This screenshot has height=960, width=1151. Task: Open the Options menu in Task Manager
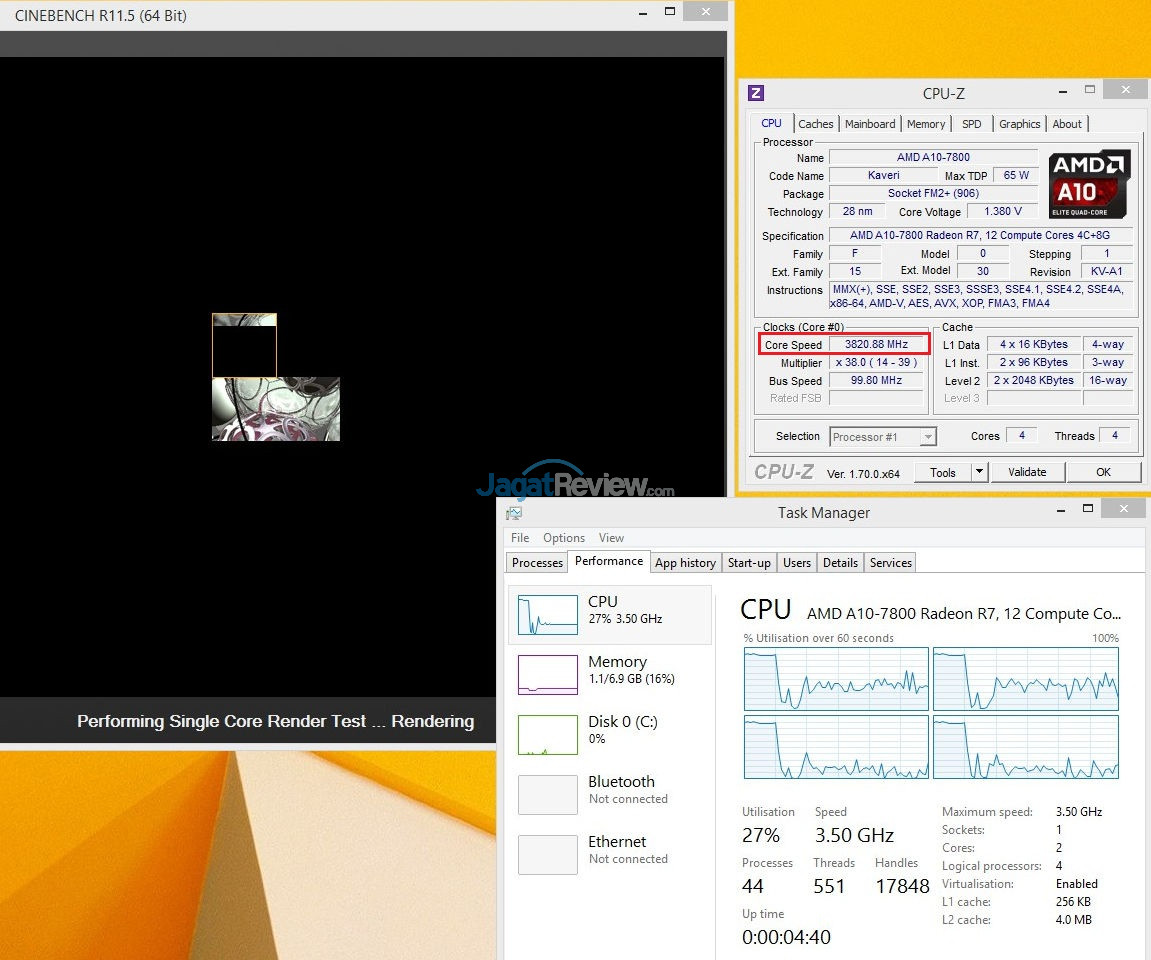point(564,538)
